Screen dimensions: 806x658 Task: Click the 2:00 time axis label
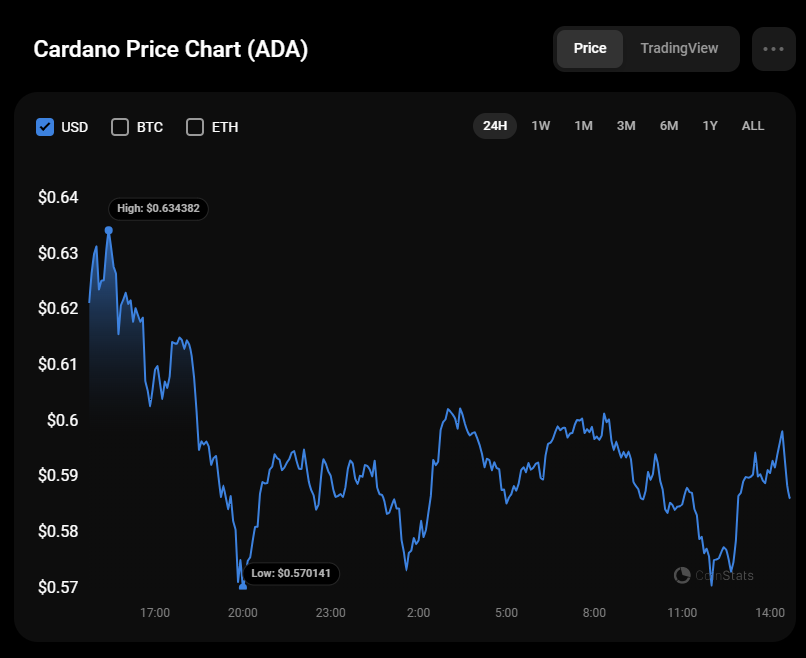418,612
